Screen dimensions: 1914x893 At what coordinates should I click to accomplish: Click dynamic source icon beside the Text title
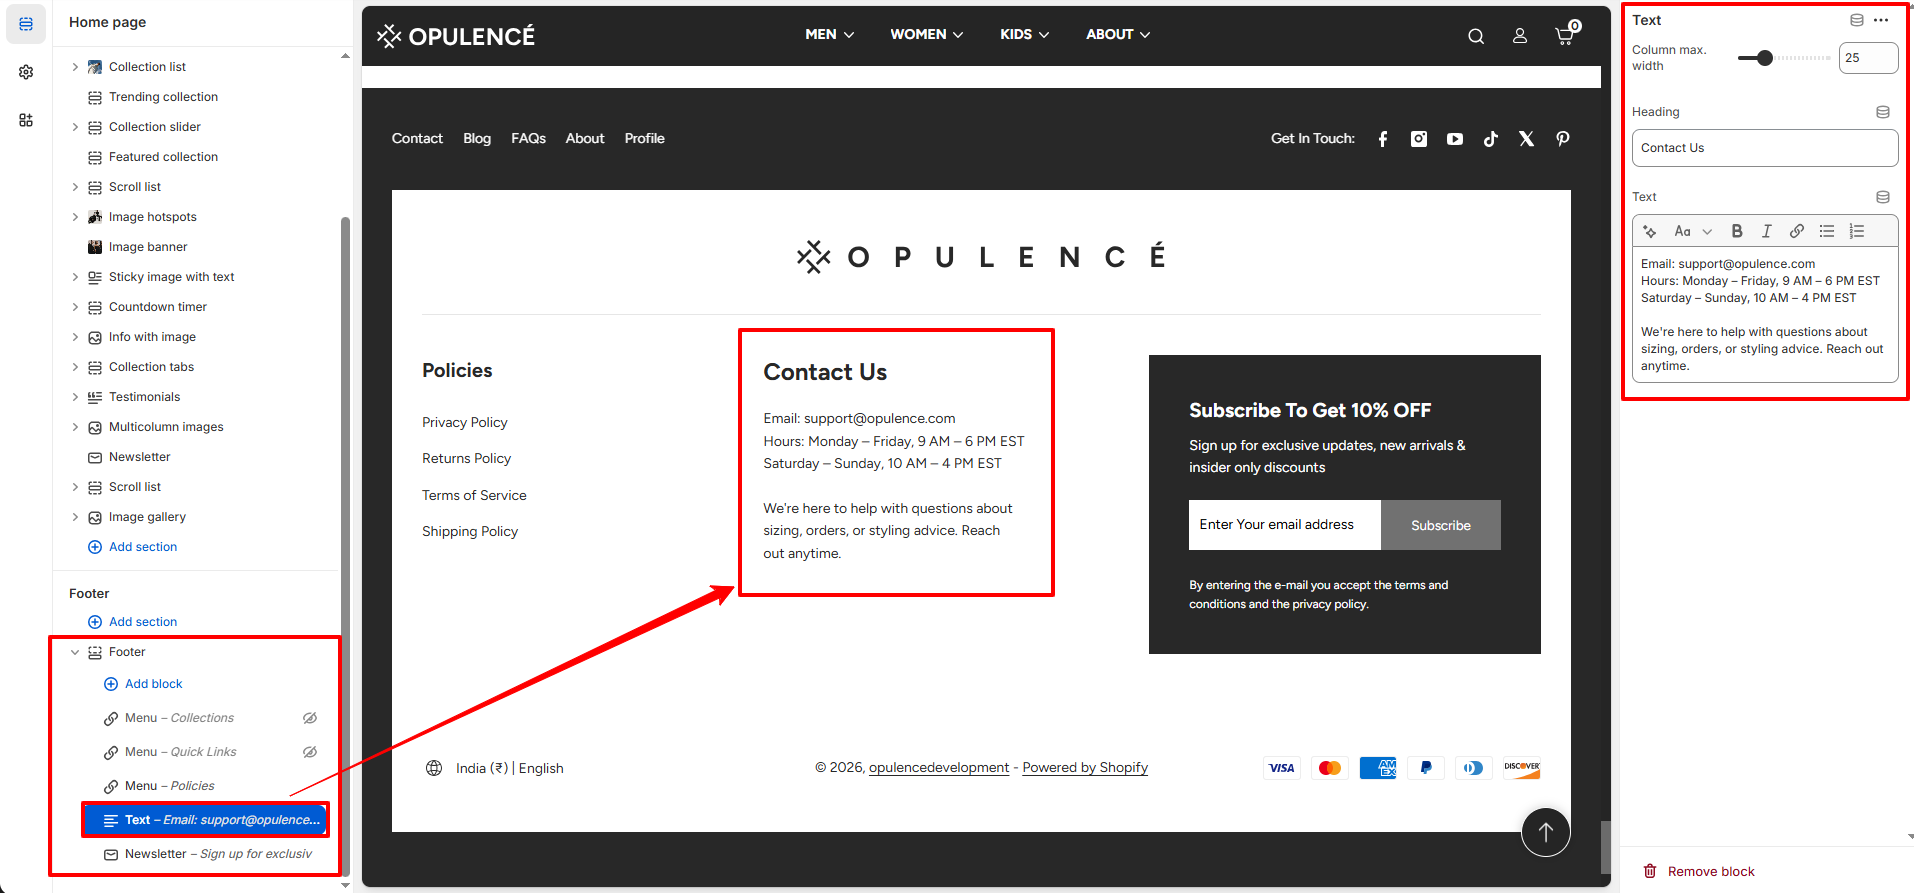pyautogui.click(x=1857, y=20)
